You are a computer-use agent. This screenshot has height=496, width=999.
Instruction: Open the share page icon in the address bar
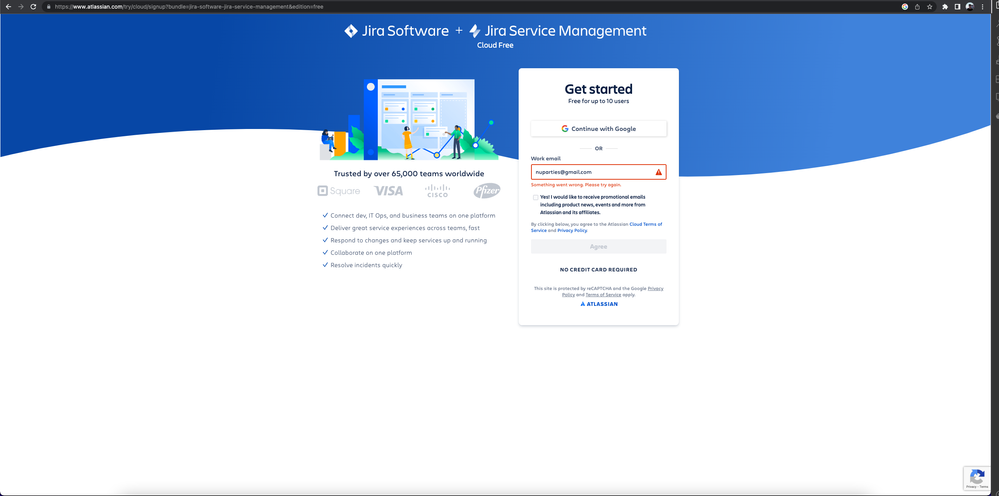917,6
